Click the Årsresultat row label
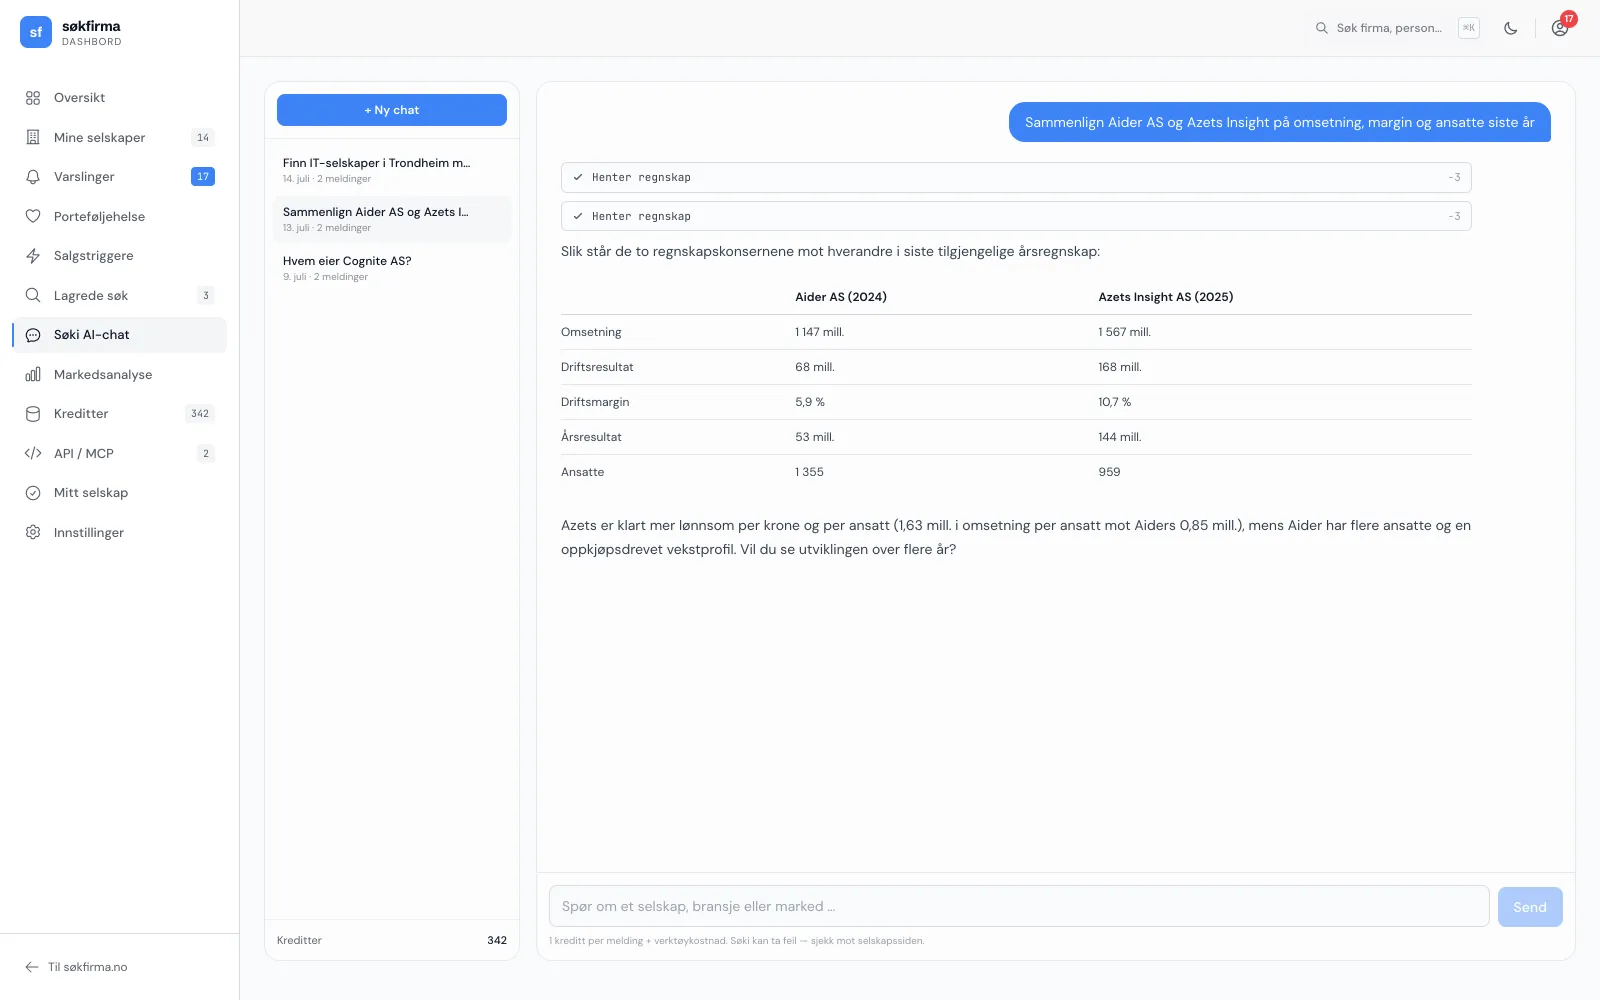The image size is (1600, 1000). (591, 437)
